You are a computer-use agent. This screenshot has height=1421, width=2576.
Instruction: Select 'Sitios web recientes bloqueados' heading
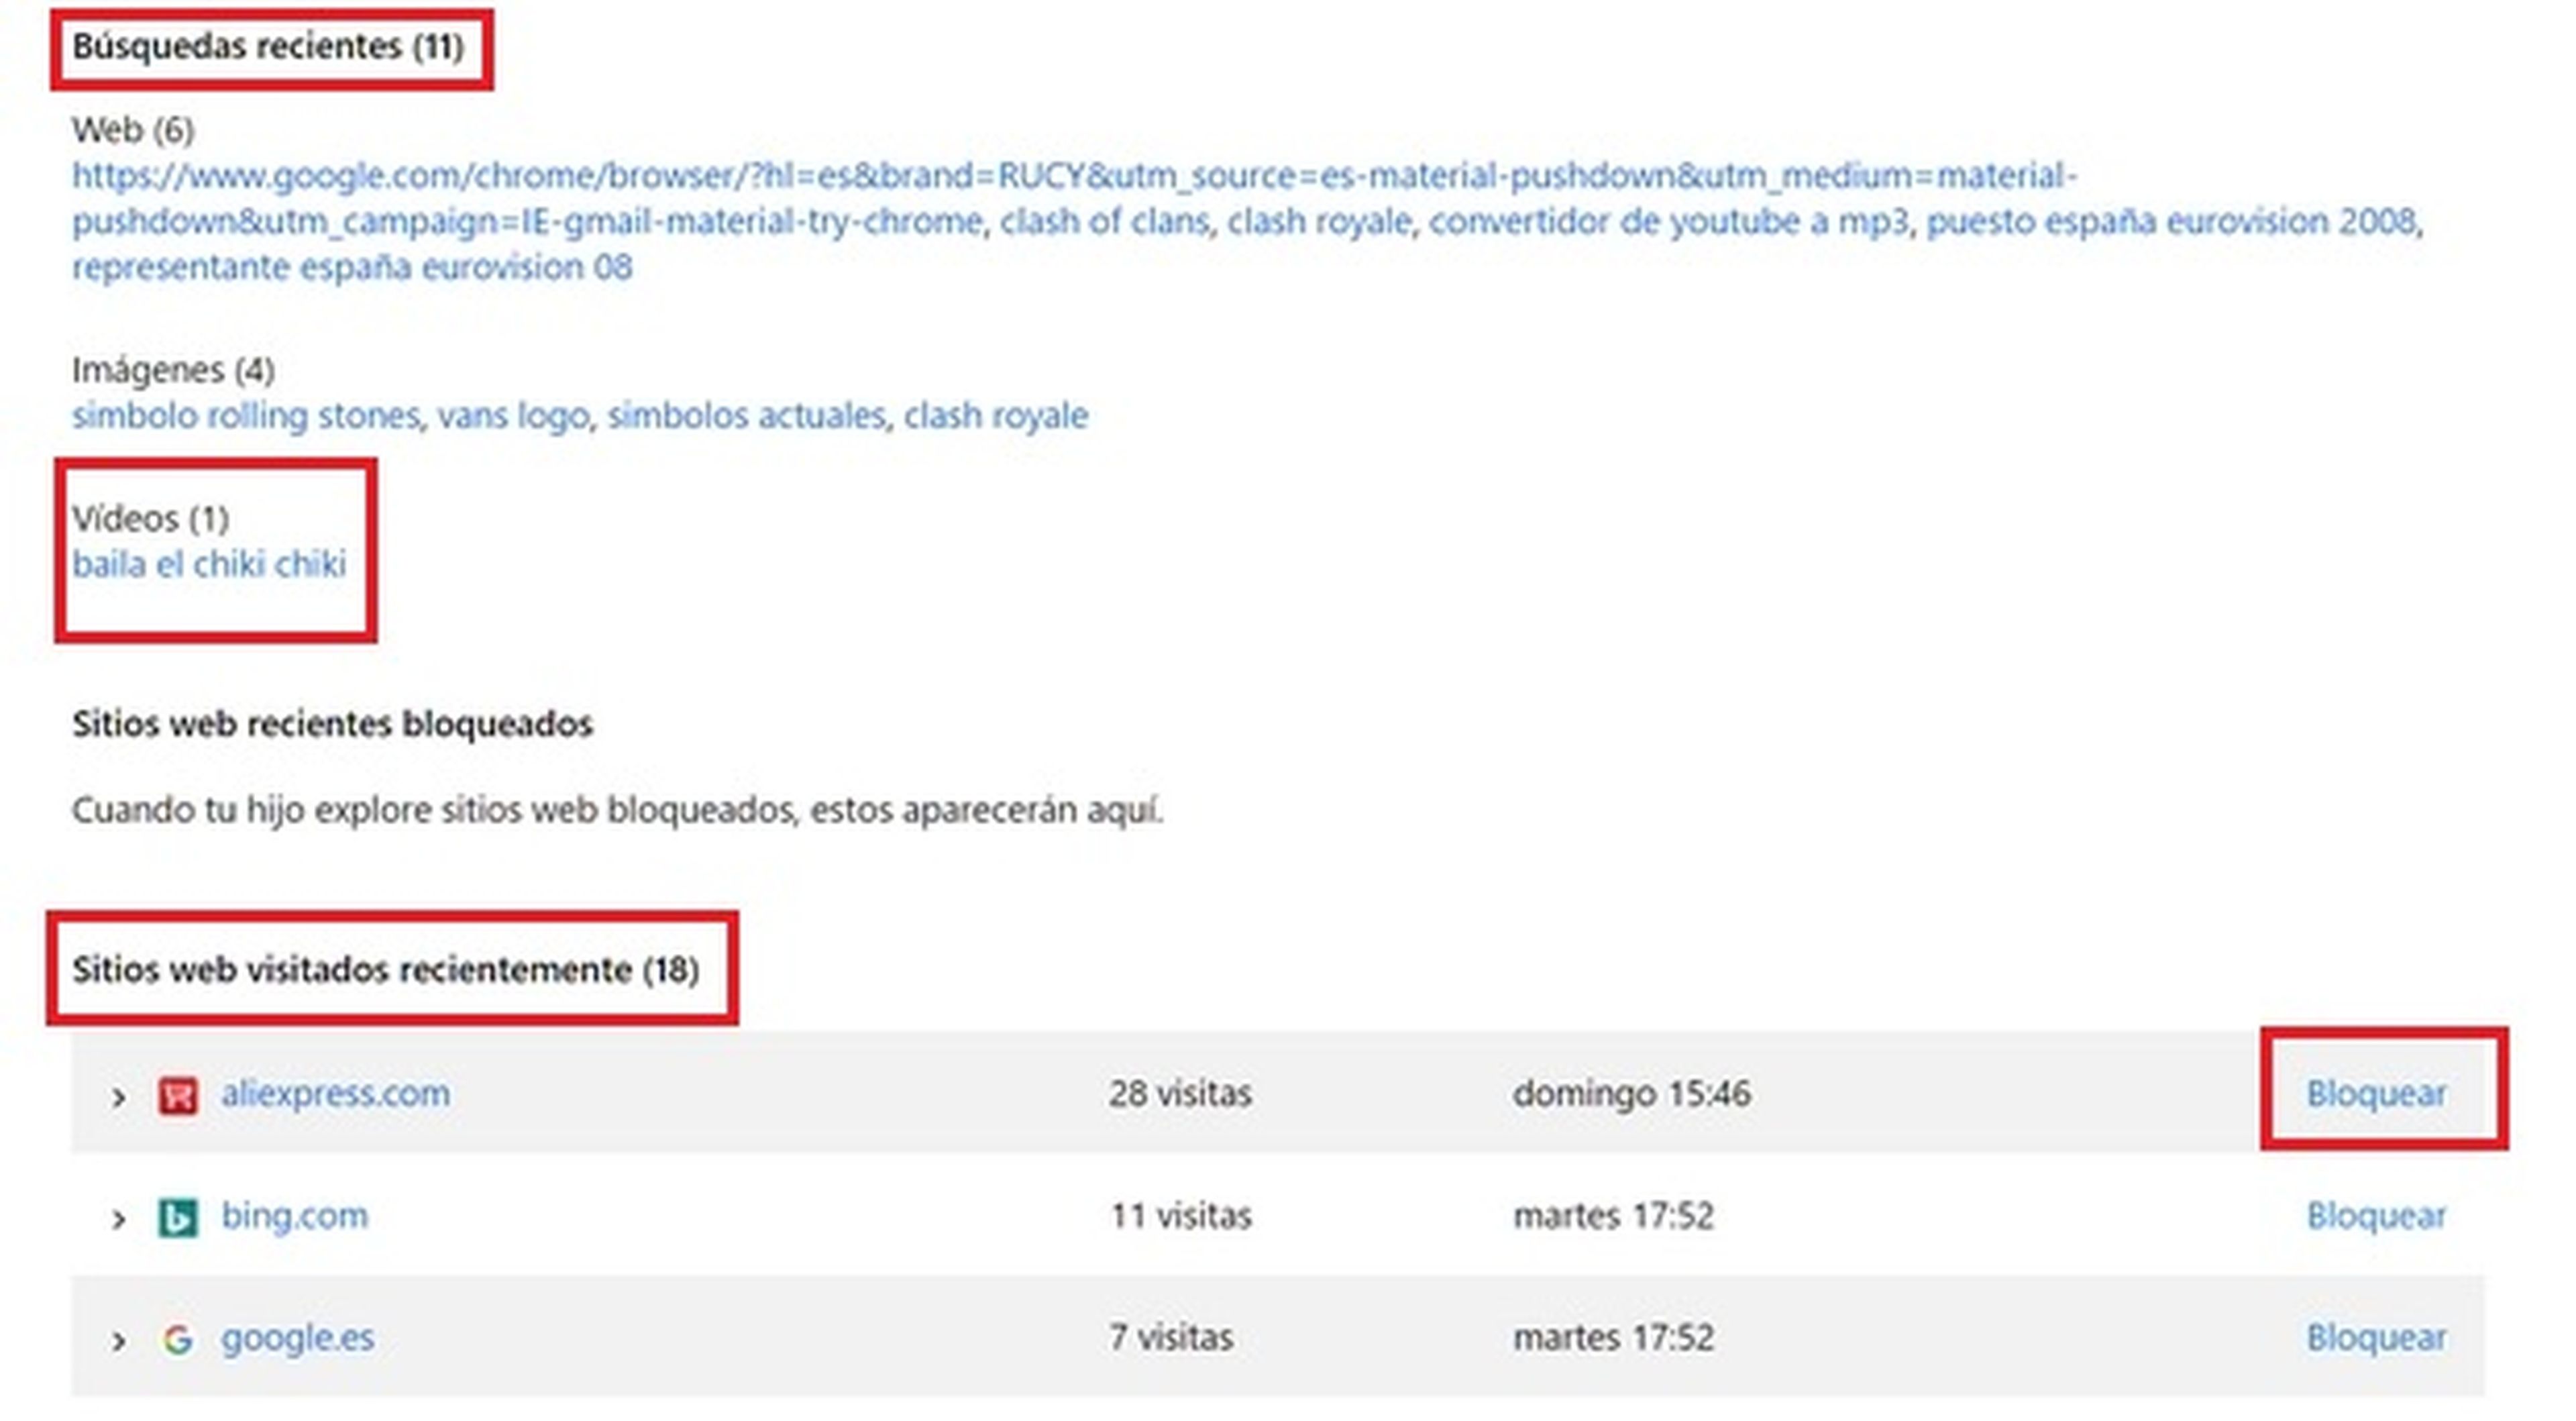click(332, 723)
